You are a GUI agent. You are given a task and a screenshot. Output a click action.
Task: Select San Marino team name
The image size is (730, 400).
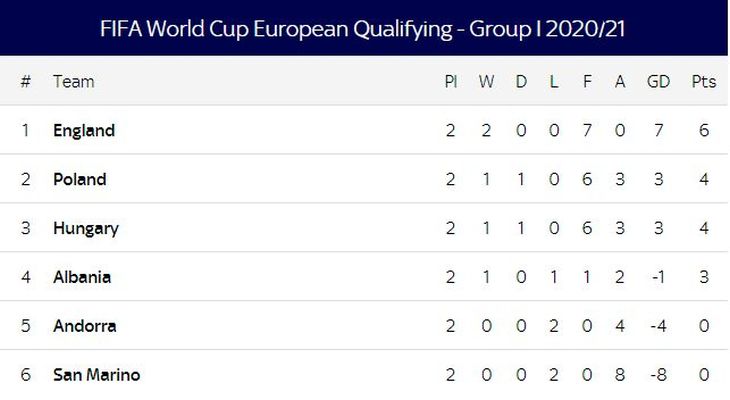click(96, 375)
